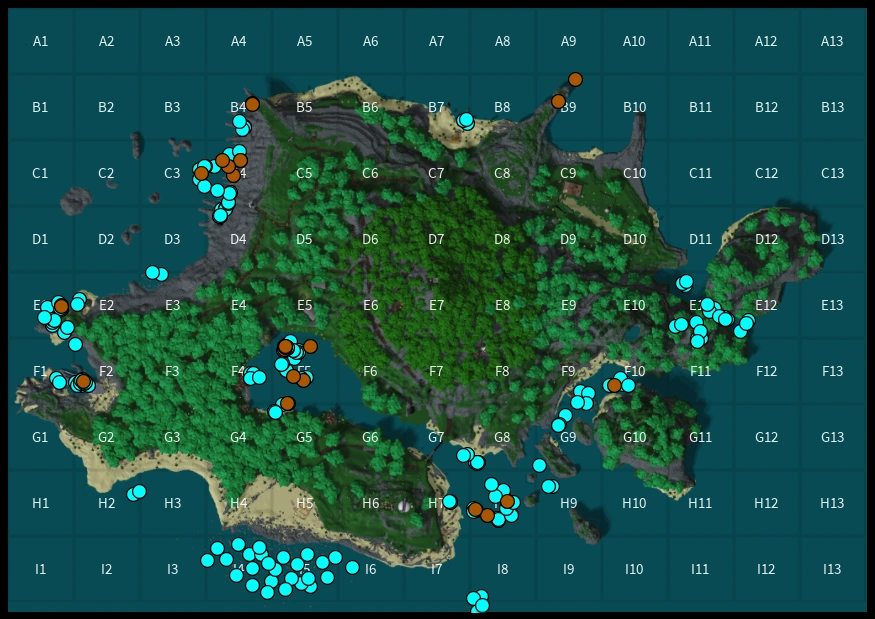Select the cyan marker on the beach right of the B7 label
Image resolution: width=875 pixels, height=619 pixels.
pos(465,120)
